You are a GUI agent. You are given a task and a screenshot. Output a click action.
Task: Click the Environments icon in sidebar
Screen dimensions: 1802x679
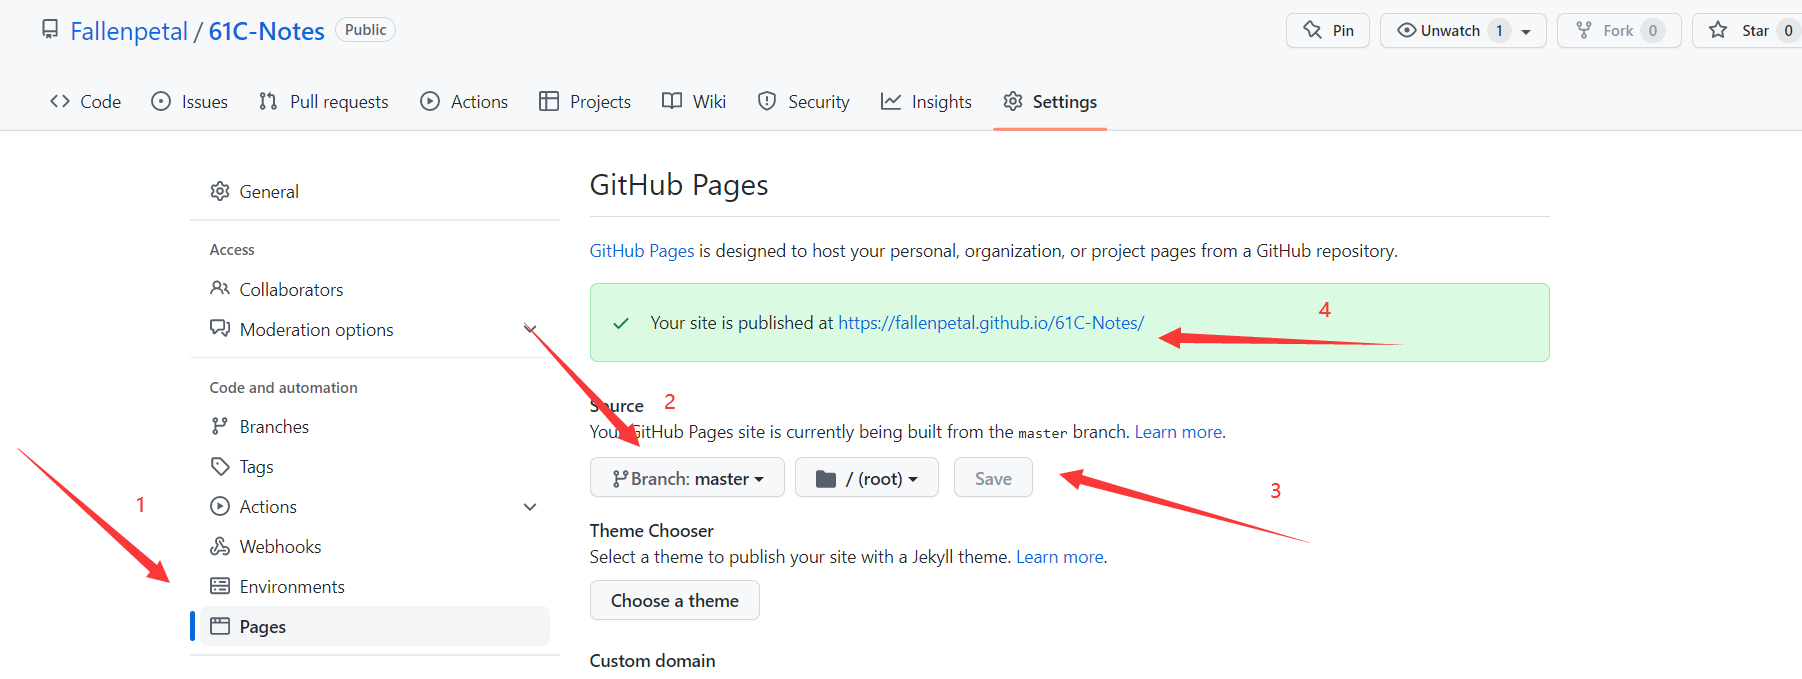[220, 586]
